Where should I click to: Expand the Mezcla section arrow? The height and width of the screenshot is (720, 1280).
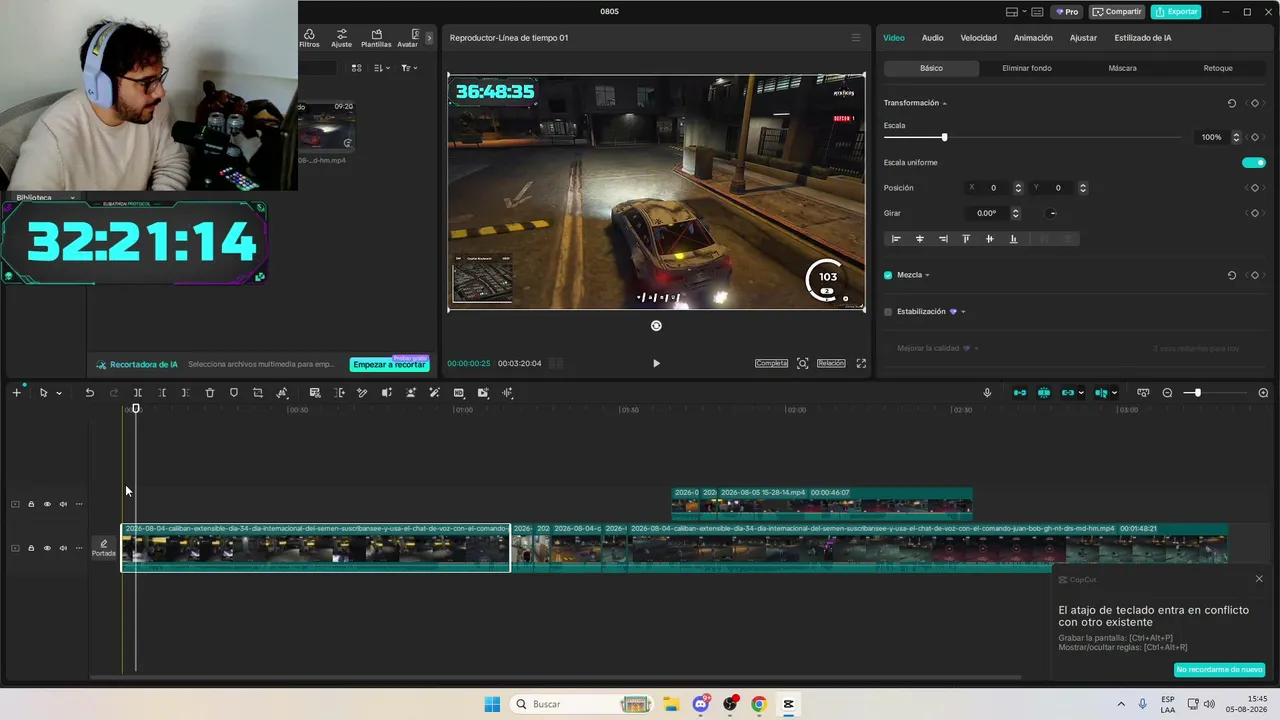click(927, 275)
